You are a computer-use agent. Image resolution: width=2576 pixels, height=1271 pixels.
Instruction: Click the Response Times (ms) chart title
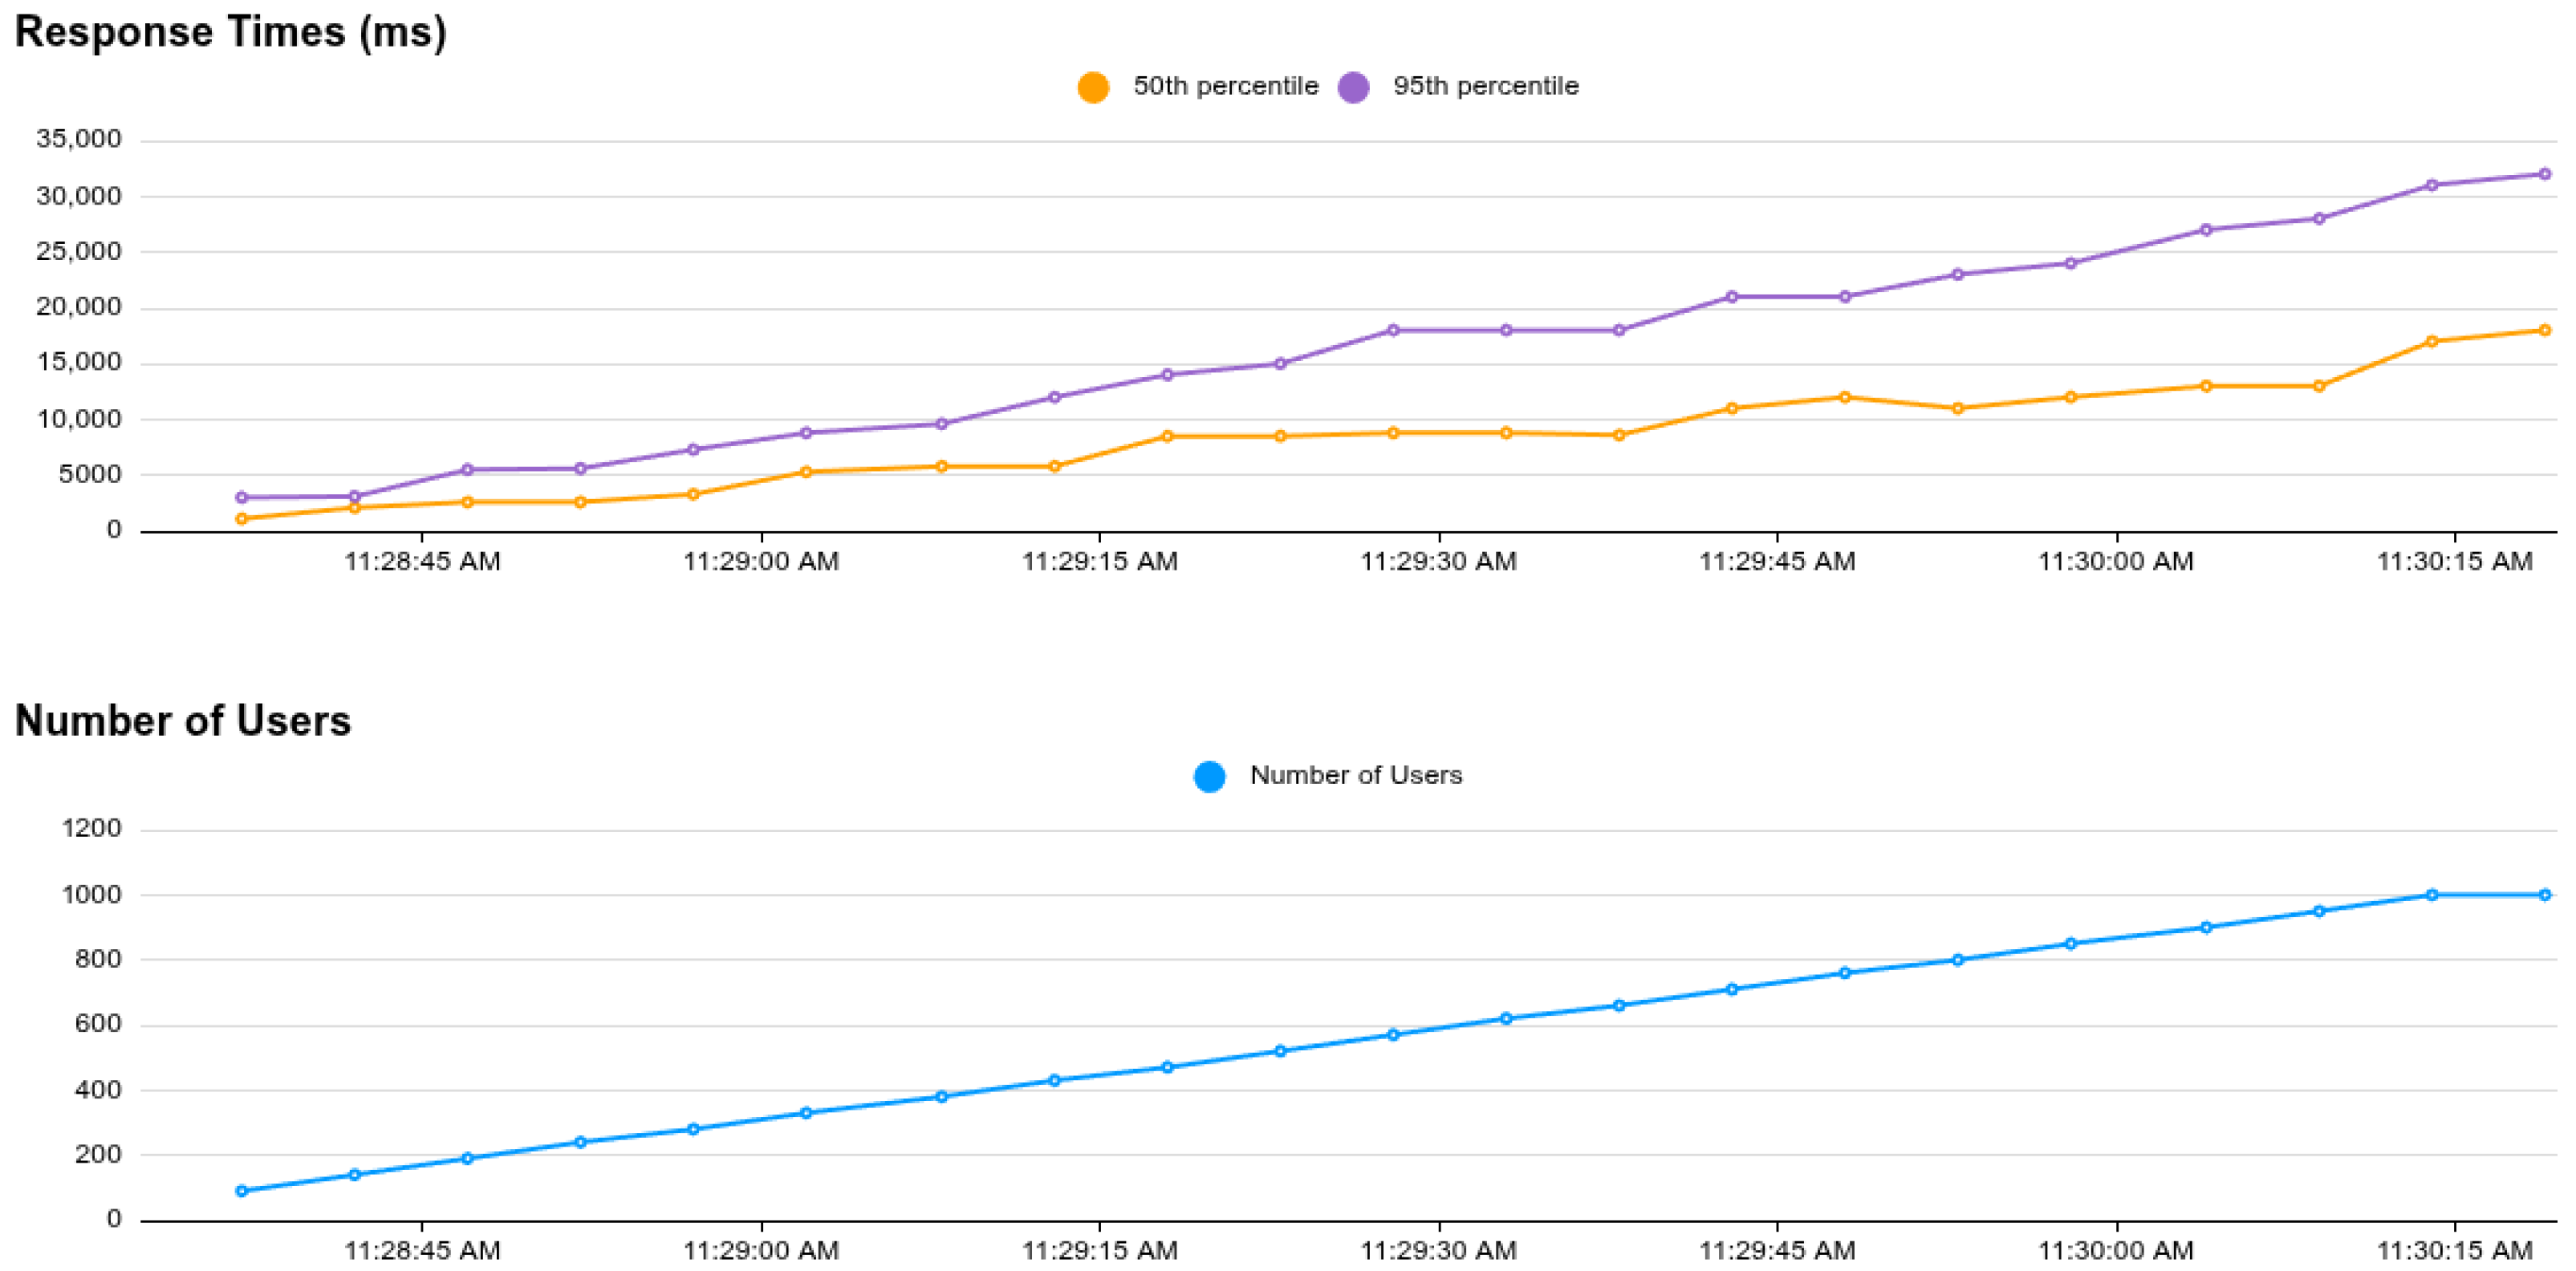[x=230, y=32]
